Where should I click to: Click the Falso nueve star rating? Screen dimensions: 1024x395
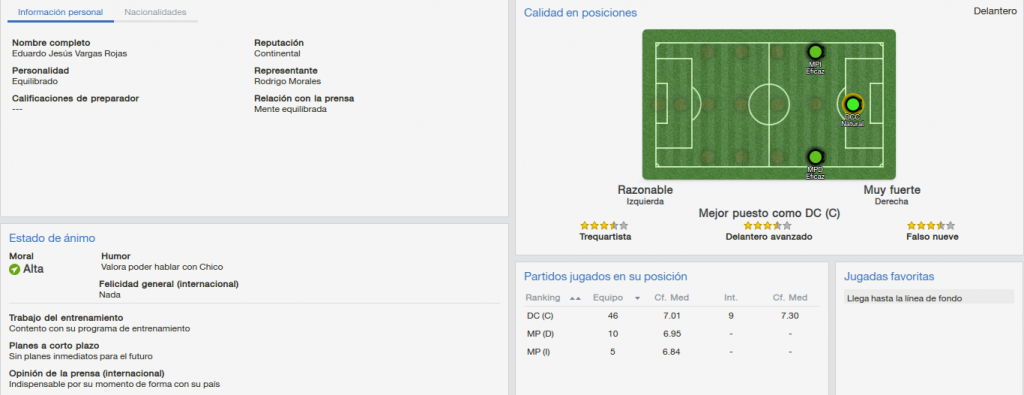tap(931, 225)
